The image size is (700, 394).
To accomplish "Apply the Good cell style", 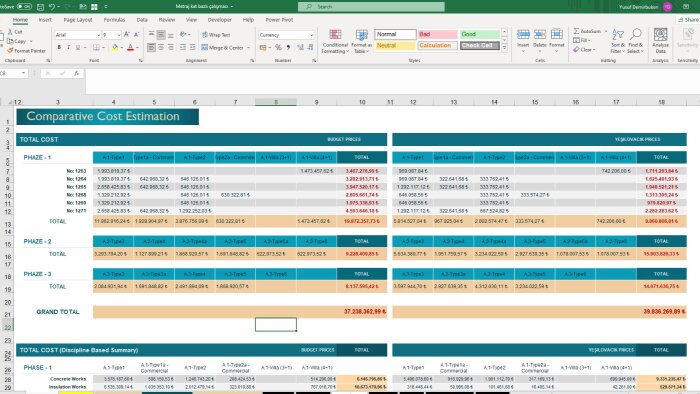I will coord(479,34).
